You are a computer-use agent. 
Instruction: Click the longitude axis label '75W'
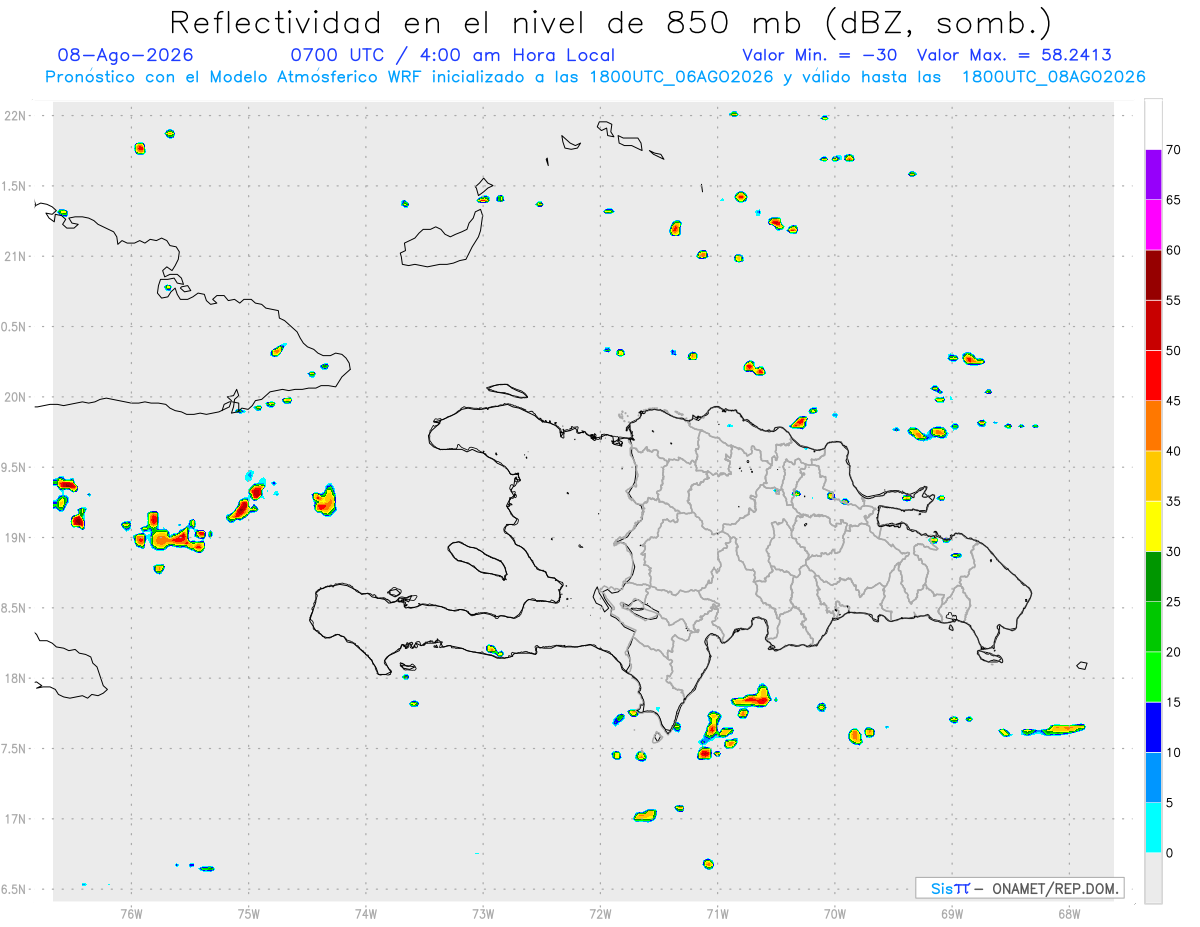click(x=249, y=913)
